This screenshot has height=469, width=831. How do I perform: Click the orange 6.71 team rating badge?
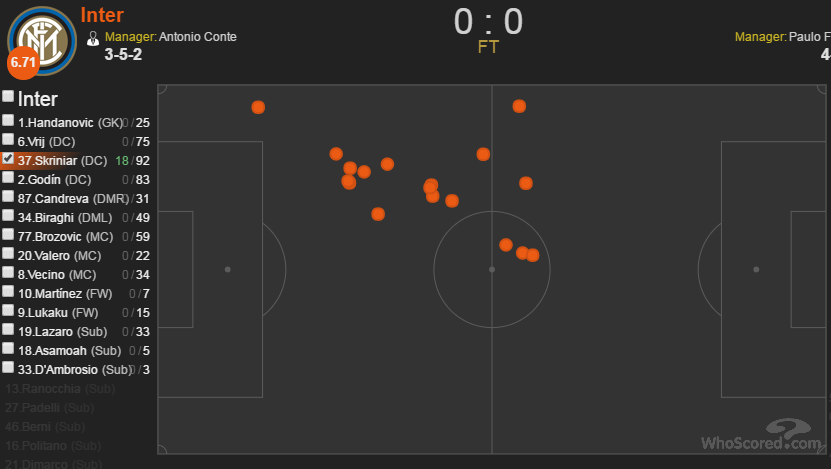click(23, 63)
